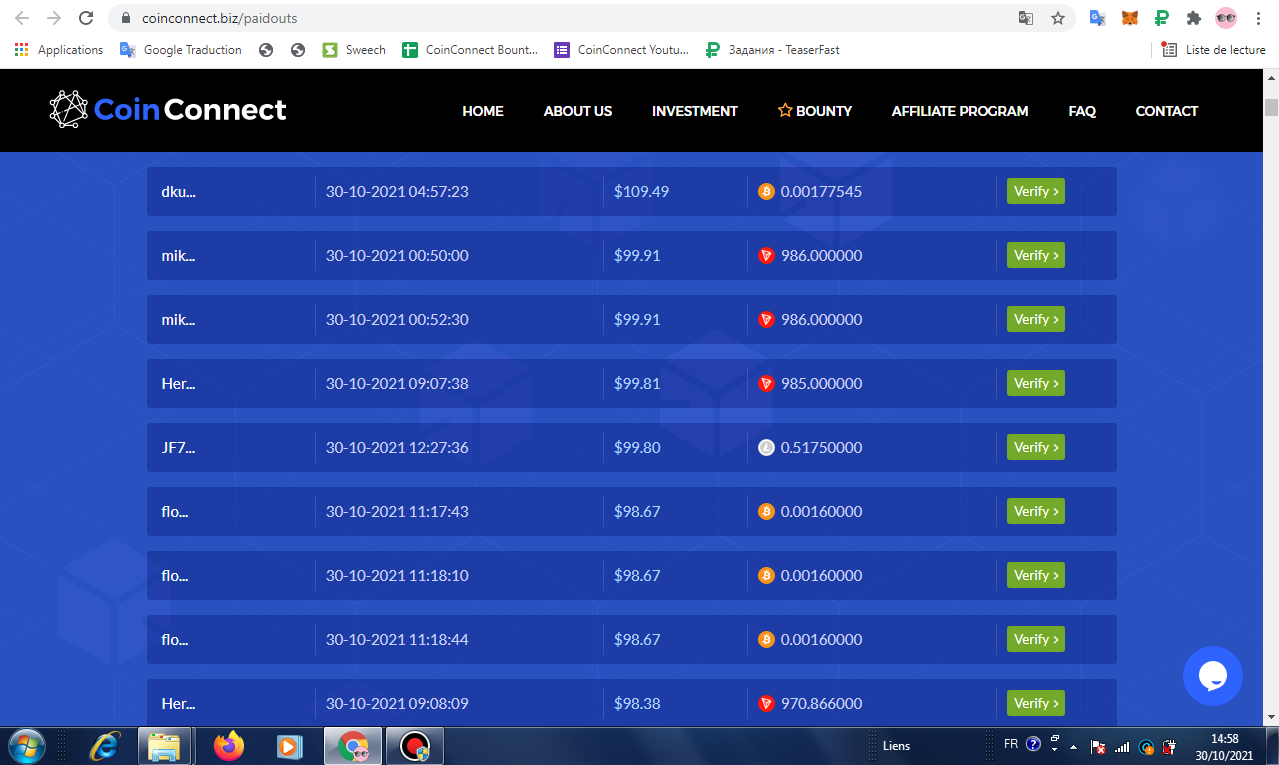Open the FR language selector
The image size is (1279, 765).
[x=1011, y=745]
